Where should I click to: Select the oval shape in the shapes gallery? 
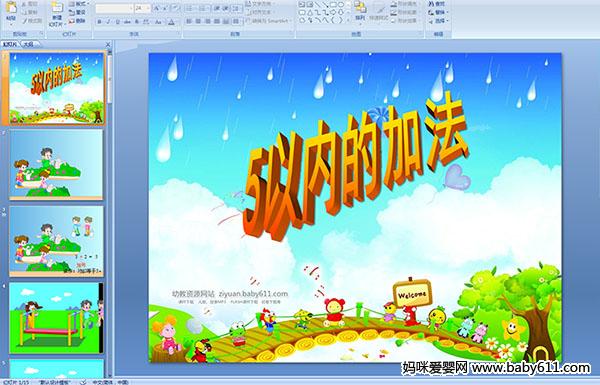point(341,5)
